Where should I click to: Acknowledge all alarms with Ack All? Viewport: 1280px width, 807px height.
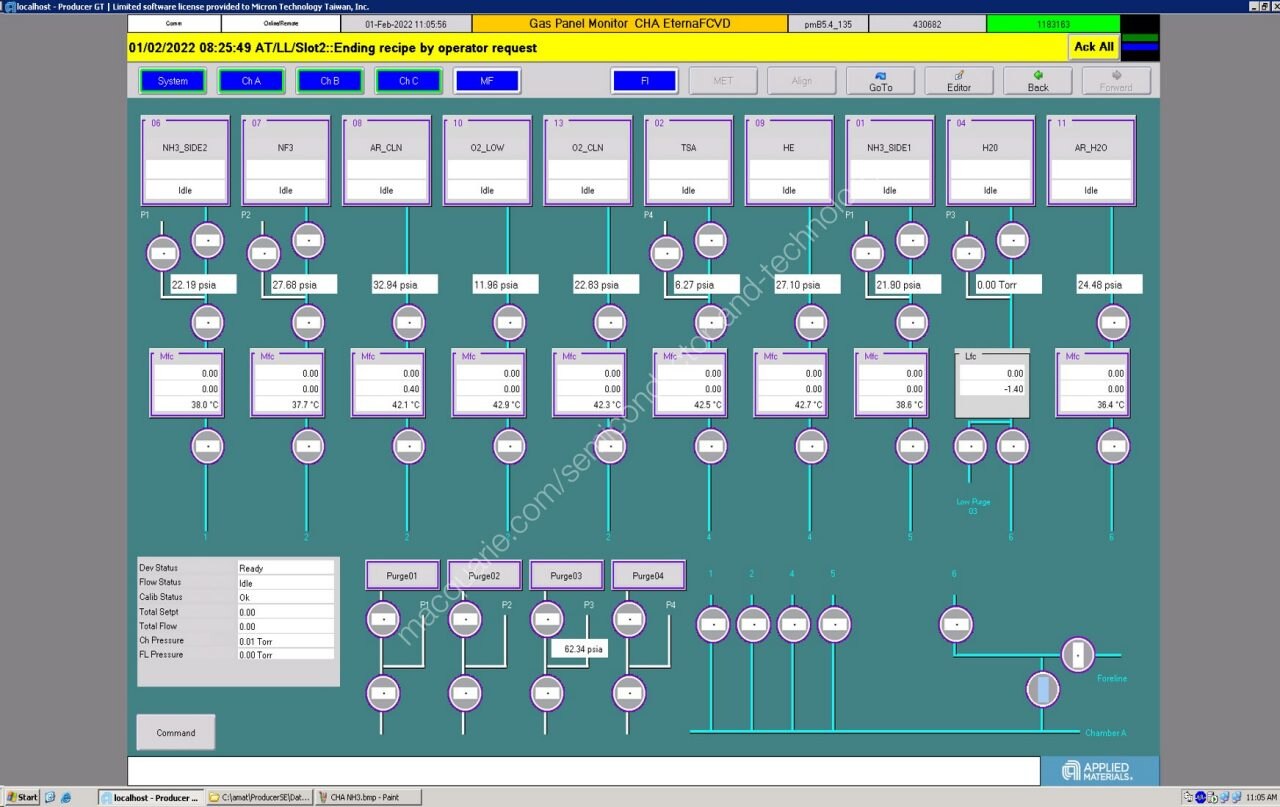coord(1093,47)
